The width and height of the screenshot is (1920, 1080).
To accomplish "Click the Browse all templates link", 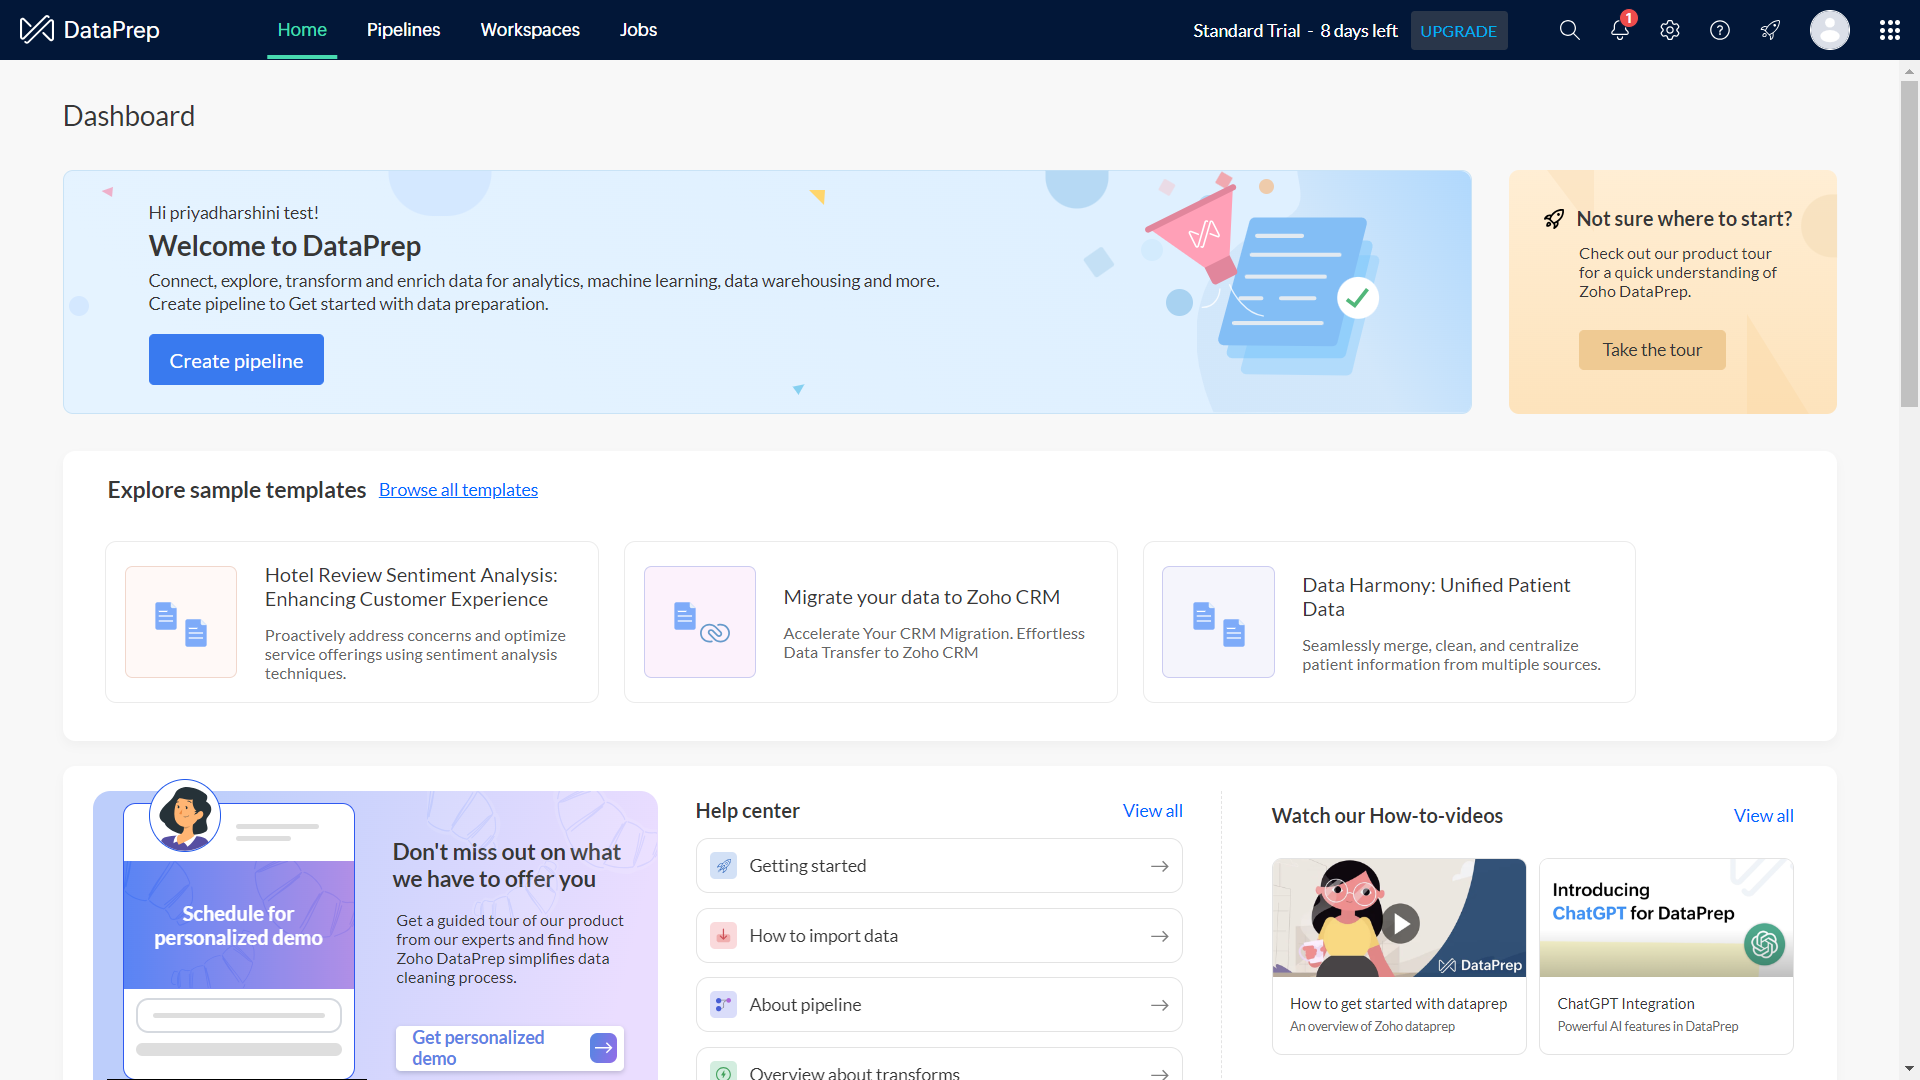I will pos(458,490).
